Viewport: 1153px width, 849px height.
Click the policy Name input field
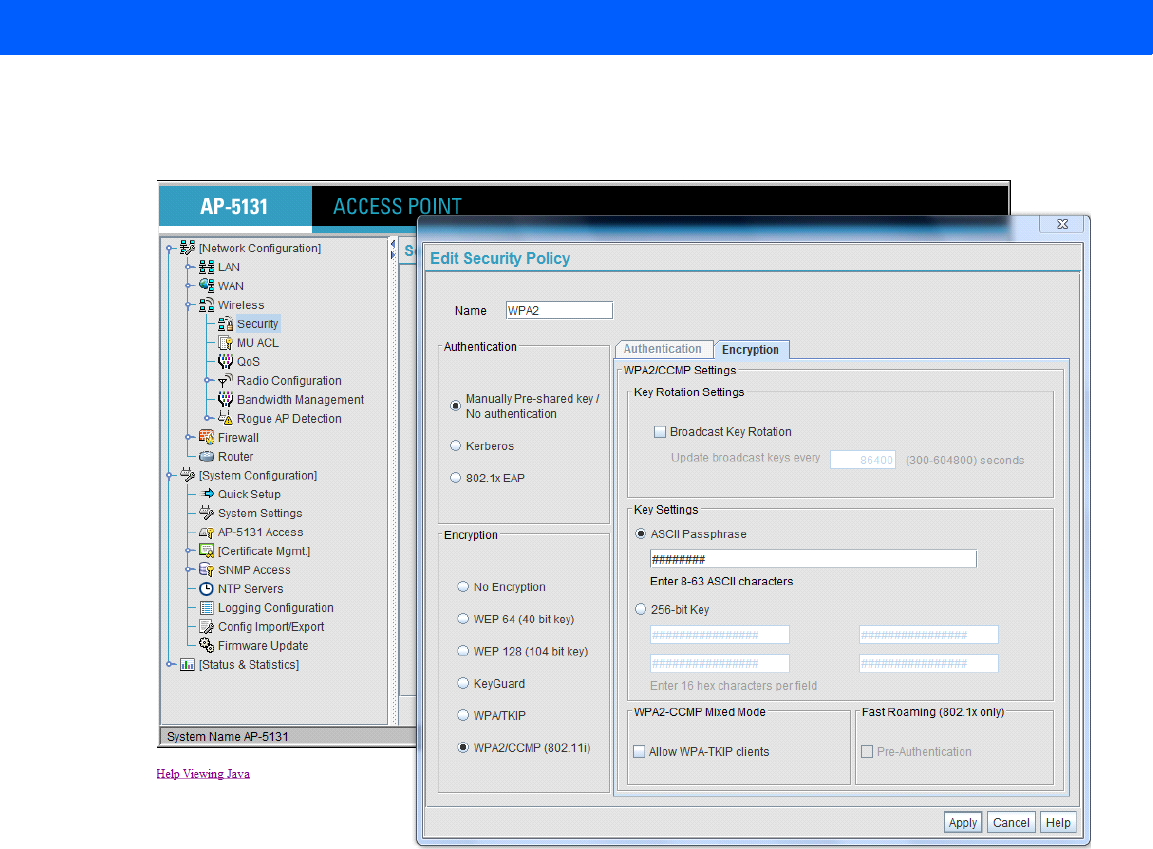[x=559, y=310]
